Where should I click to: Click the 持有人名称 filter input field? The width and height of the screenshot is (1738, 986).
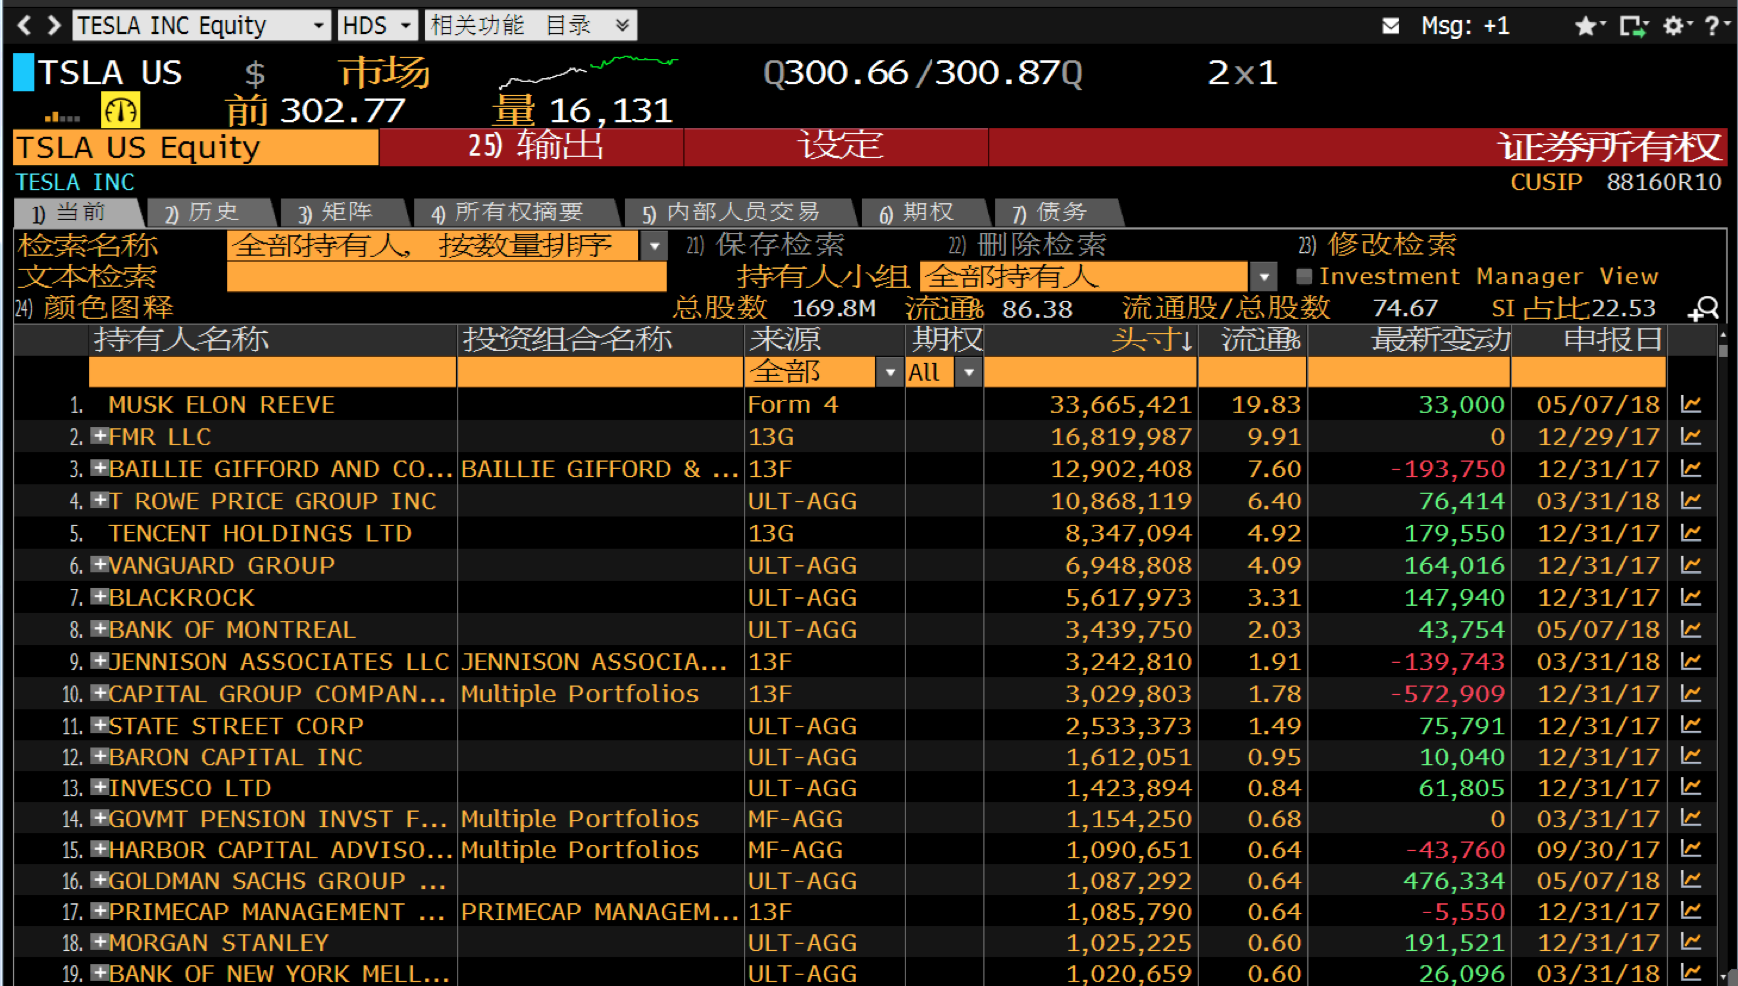(272, 373)
